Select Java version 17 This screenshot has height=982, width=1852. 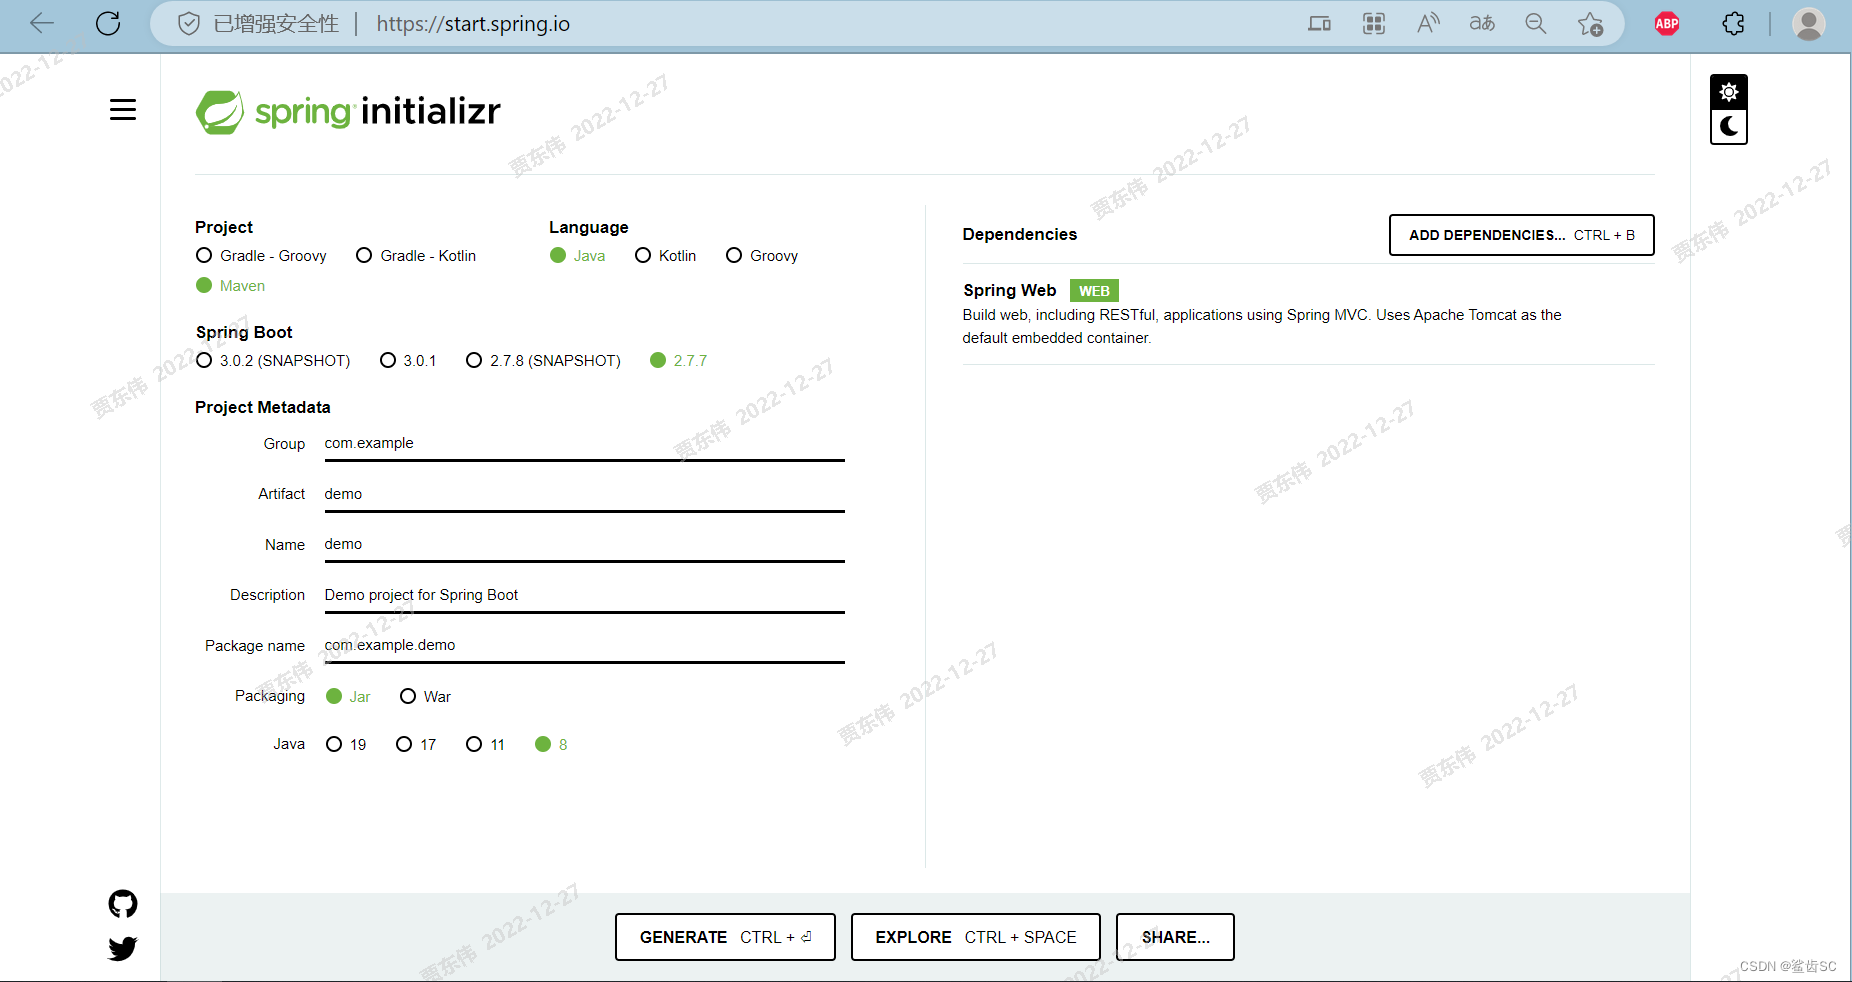tap(416, 745)
